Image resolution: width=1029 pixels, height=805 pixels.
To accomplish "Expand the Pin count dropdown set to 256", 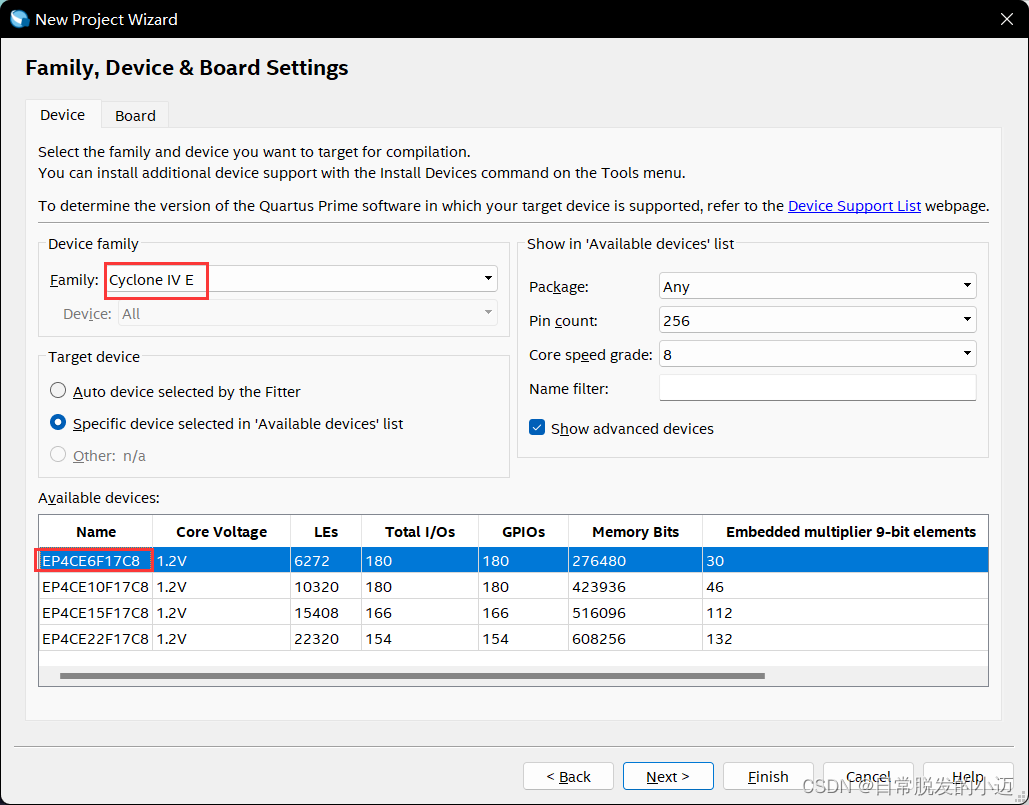I will pyautogui.click(x=817, y=320).
